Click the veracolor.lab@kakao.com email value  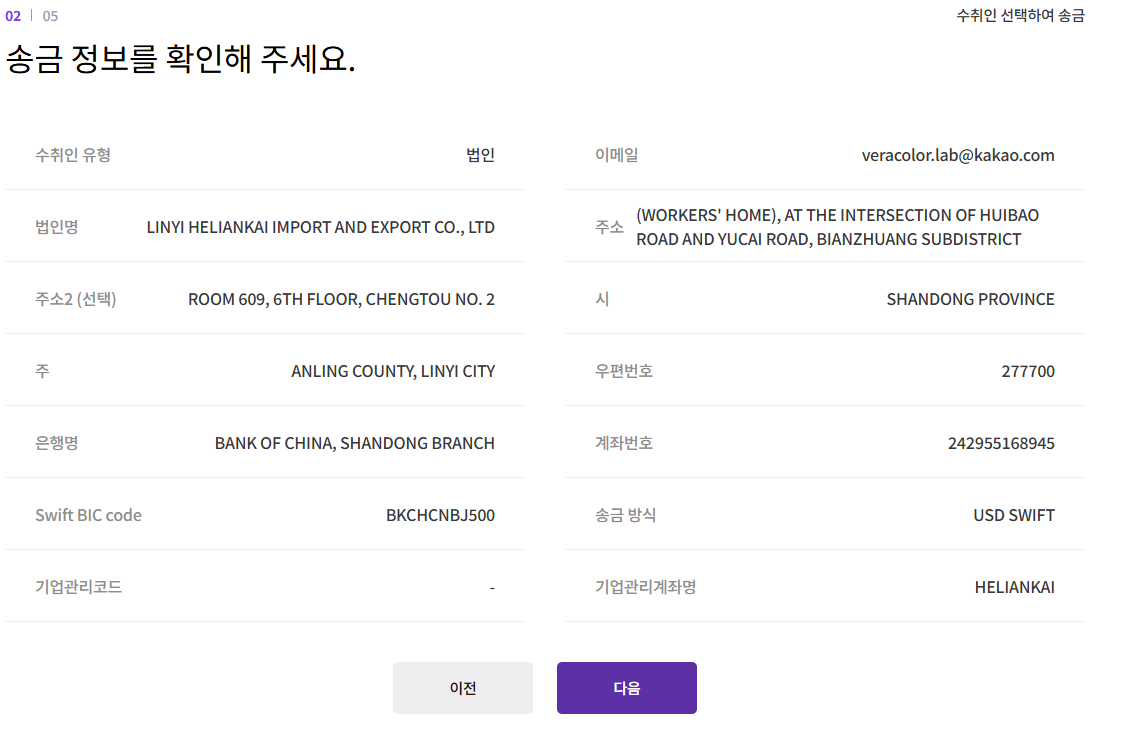(957, 155)
